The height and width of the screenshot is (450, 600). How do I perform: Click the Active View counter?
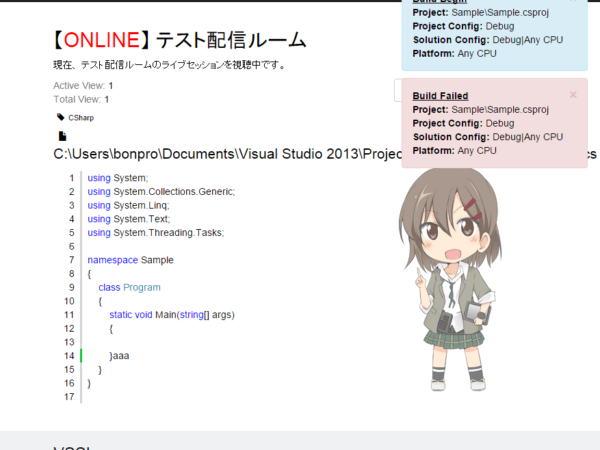click(x=83, y=86)
